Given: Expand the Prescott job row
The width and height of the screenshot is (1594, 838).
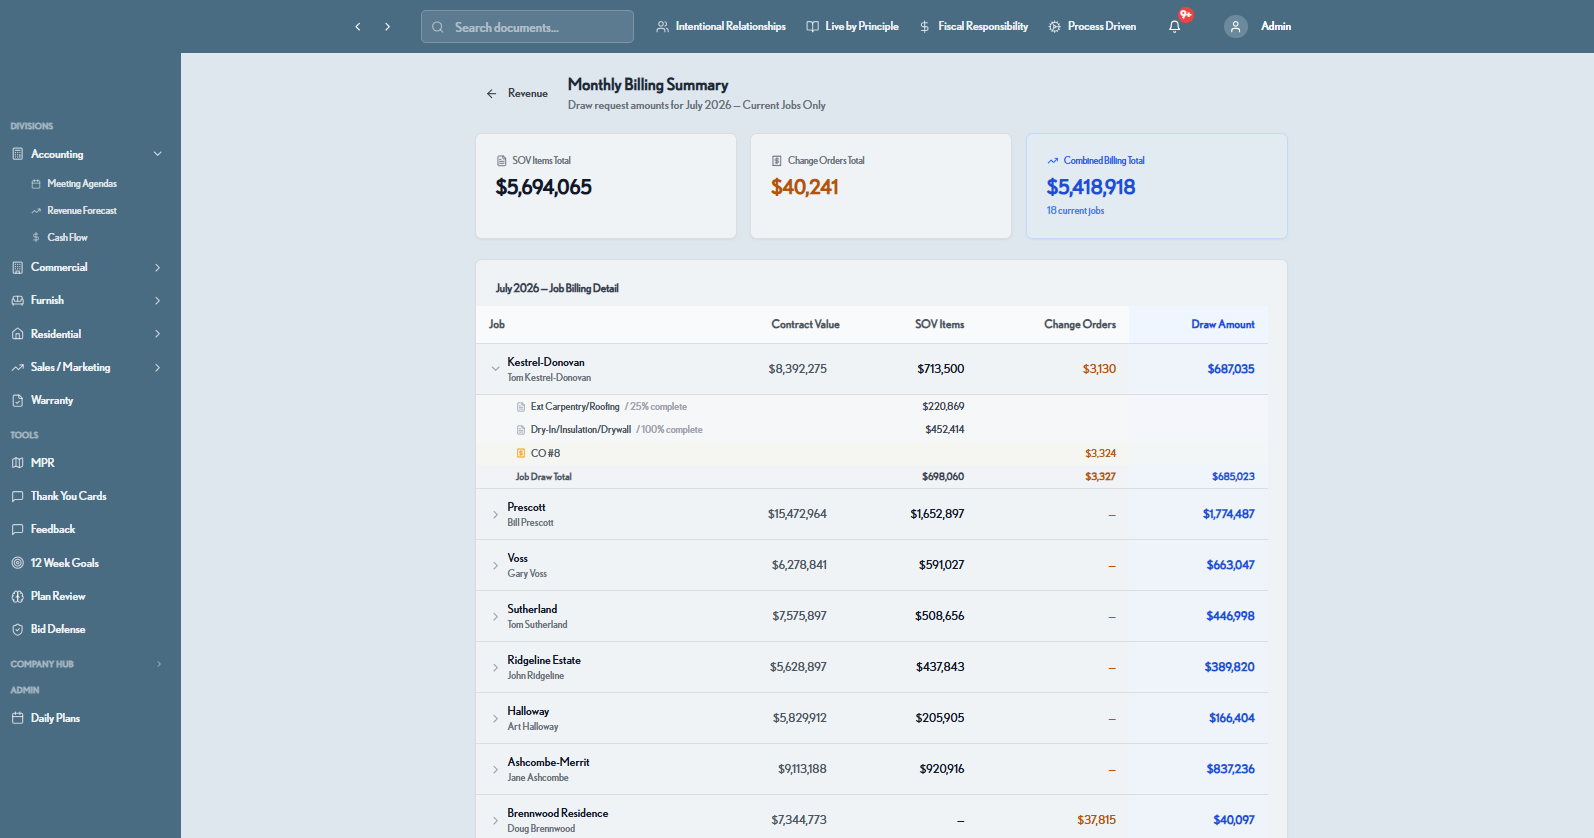Looking at the screenshot, I should tap(495, 515).
